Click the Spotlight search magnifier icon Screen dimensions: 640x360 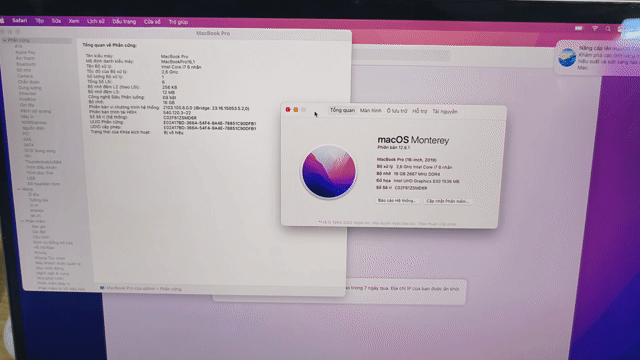608,29
